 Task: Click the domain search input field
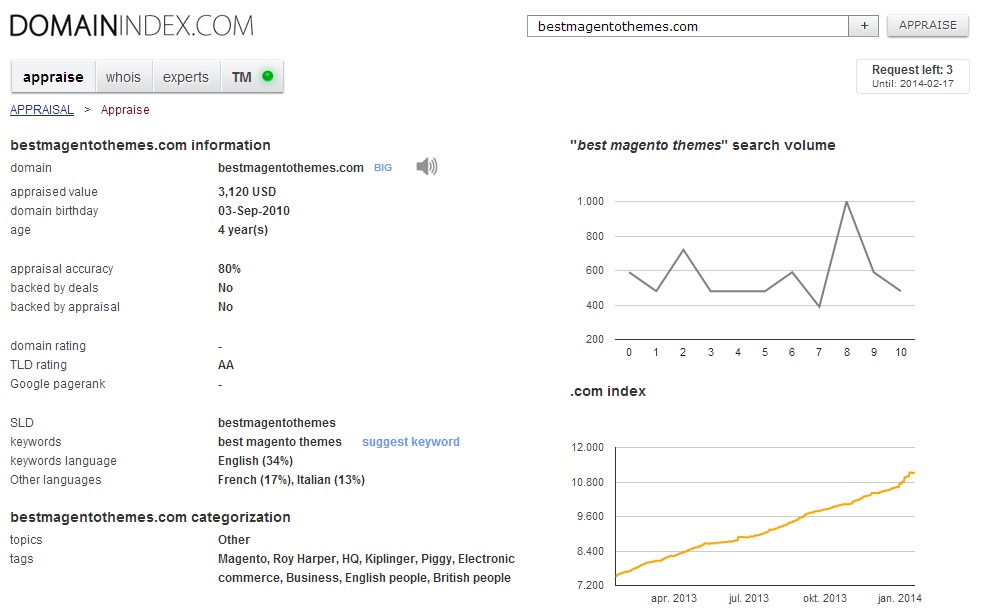click(688, 26)
